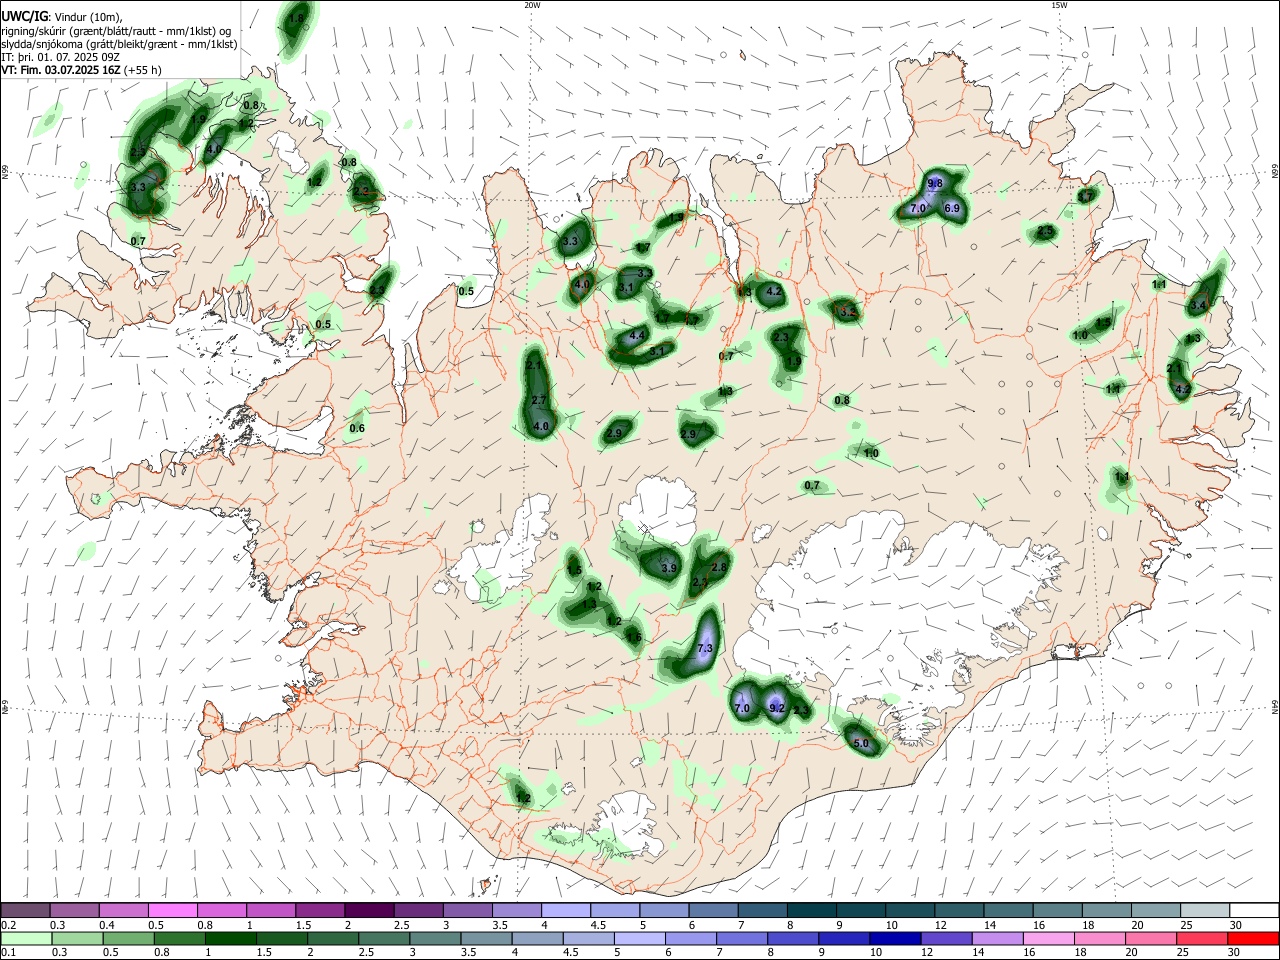Pick the bright pink 0.5 snow legend swatch
The height and width of the screenshot is (960, 1280).
coord(172,911)
